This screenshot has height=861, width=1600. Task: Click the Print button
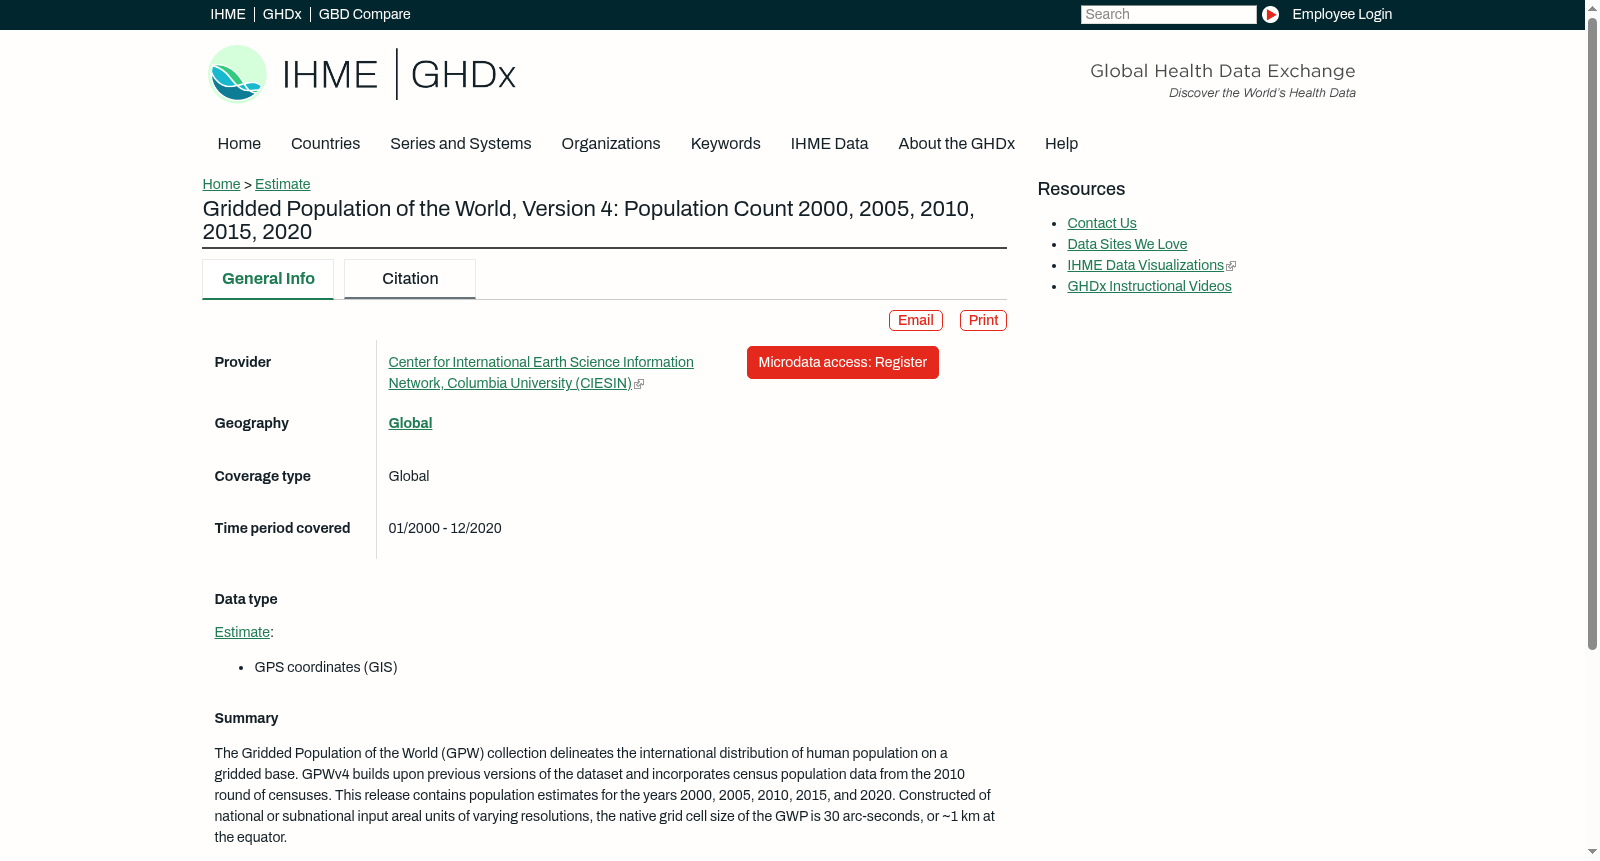983,320
